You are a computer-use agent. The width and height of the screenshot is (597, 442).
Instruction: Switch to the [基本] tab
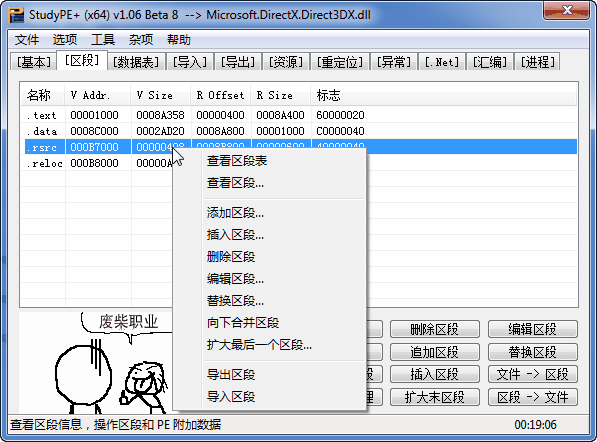coord(34,62)
